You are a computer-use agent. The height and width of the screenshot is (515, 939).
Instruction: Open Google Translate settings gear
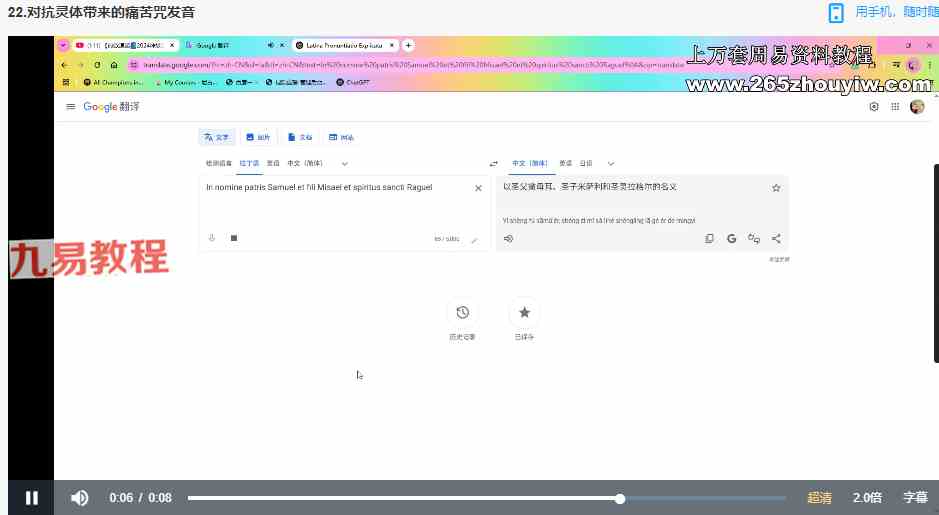(x=874, y=107)
